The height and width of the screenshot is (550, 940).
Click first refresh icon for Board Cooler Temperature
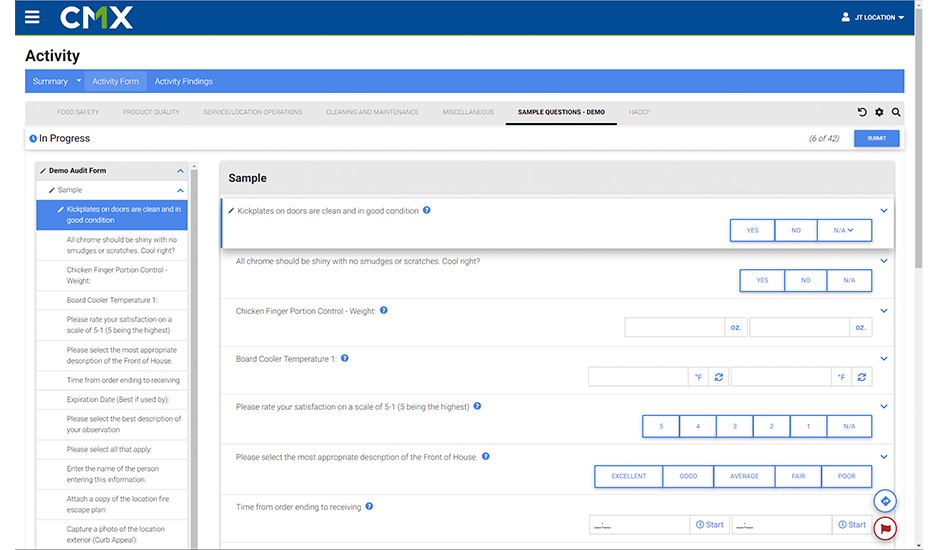pyautogui.click(x=718, y=377)
